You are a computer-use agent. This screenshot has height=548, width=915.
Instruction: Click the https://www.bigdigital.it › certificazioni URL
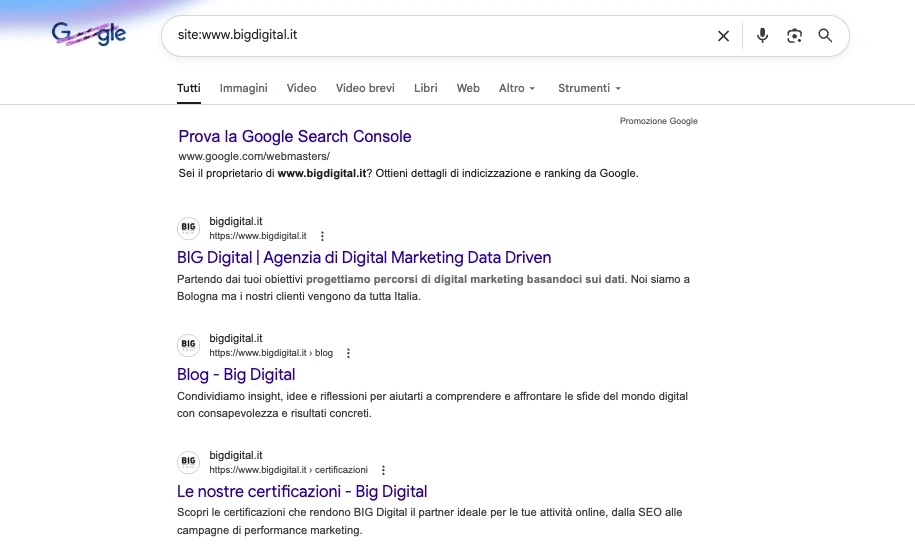click(288, 470)
